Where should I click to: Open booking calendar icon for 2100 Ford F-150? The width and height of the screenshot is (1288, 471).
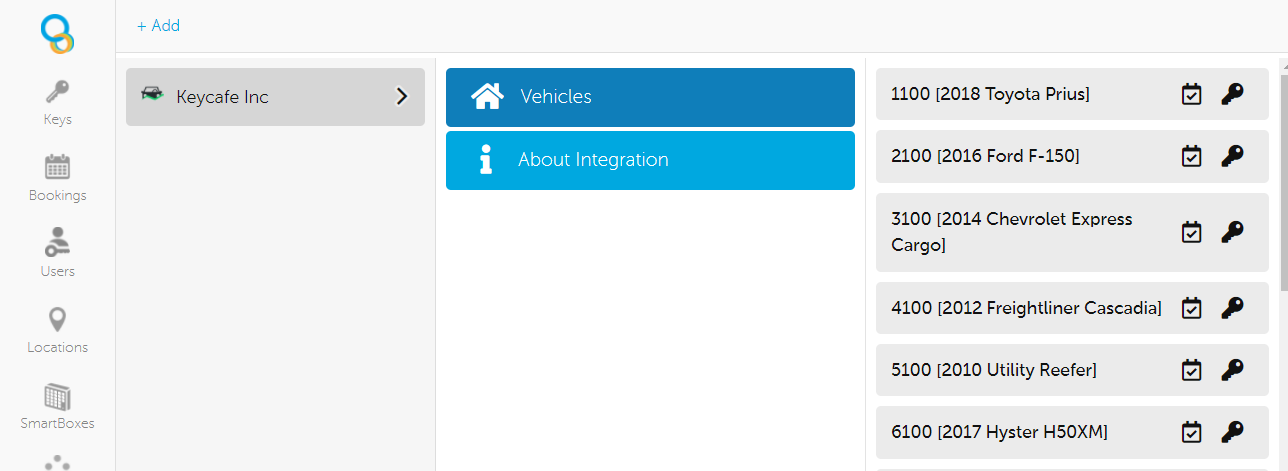(1191, 156)
